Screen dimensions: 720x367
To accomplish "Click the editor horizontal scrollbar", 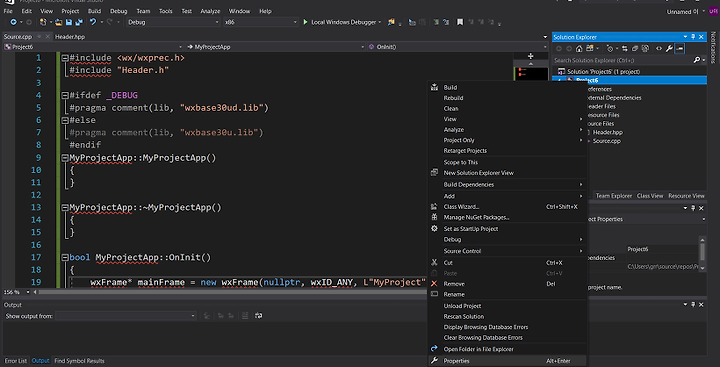I will 232,292.
